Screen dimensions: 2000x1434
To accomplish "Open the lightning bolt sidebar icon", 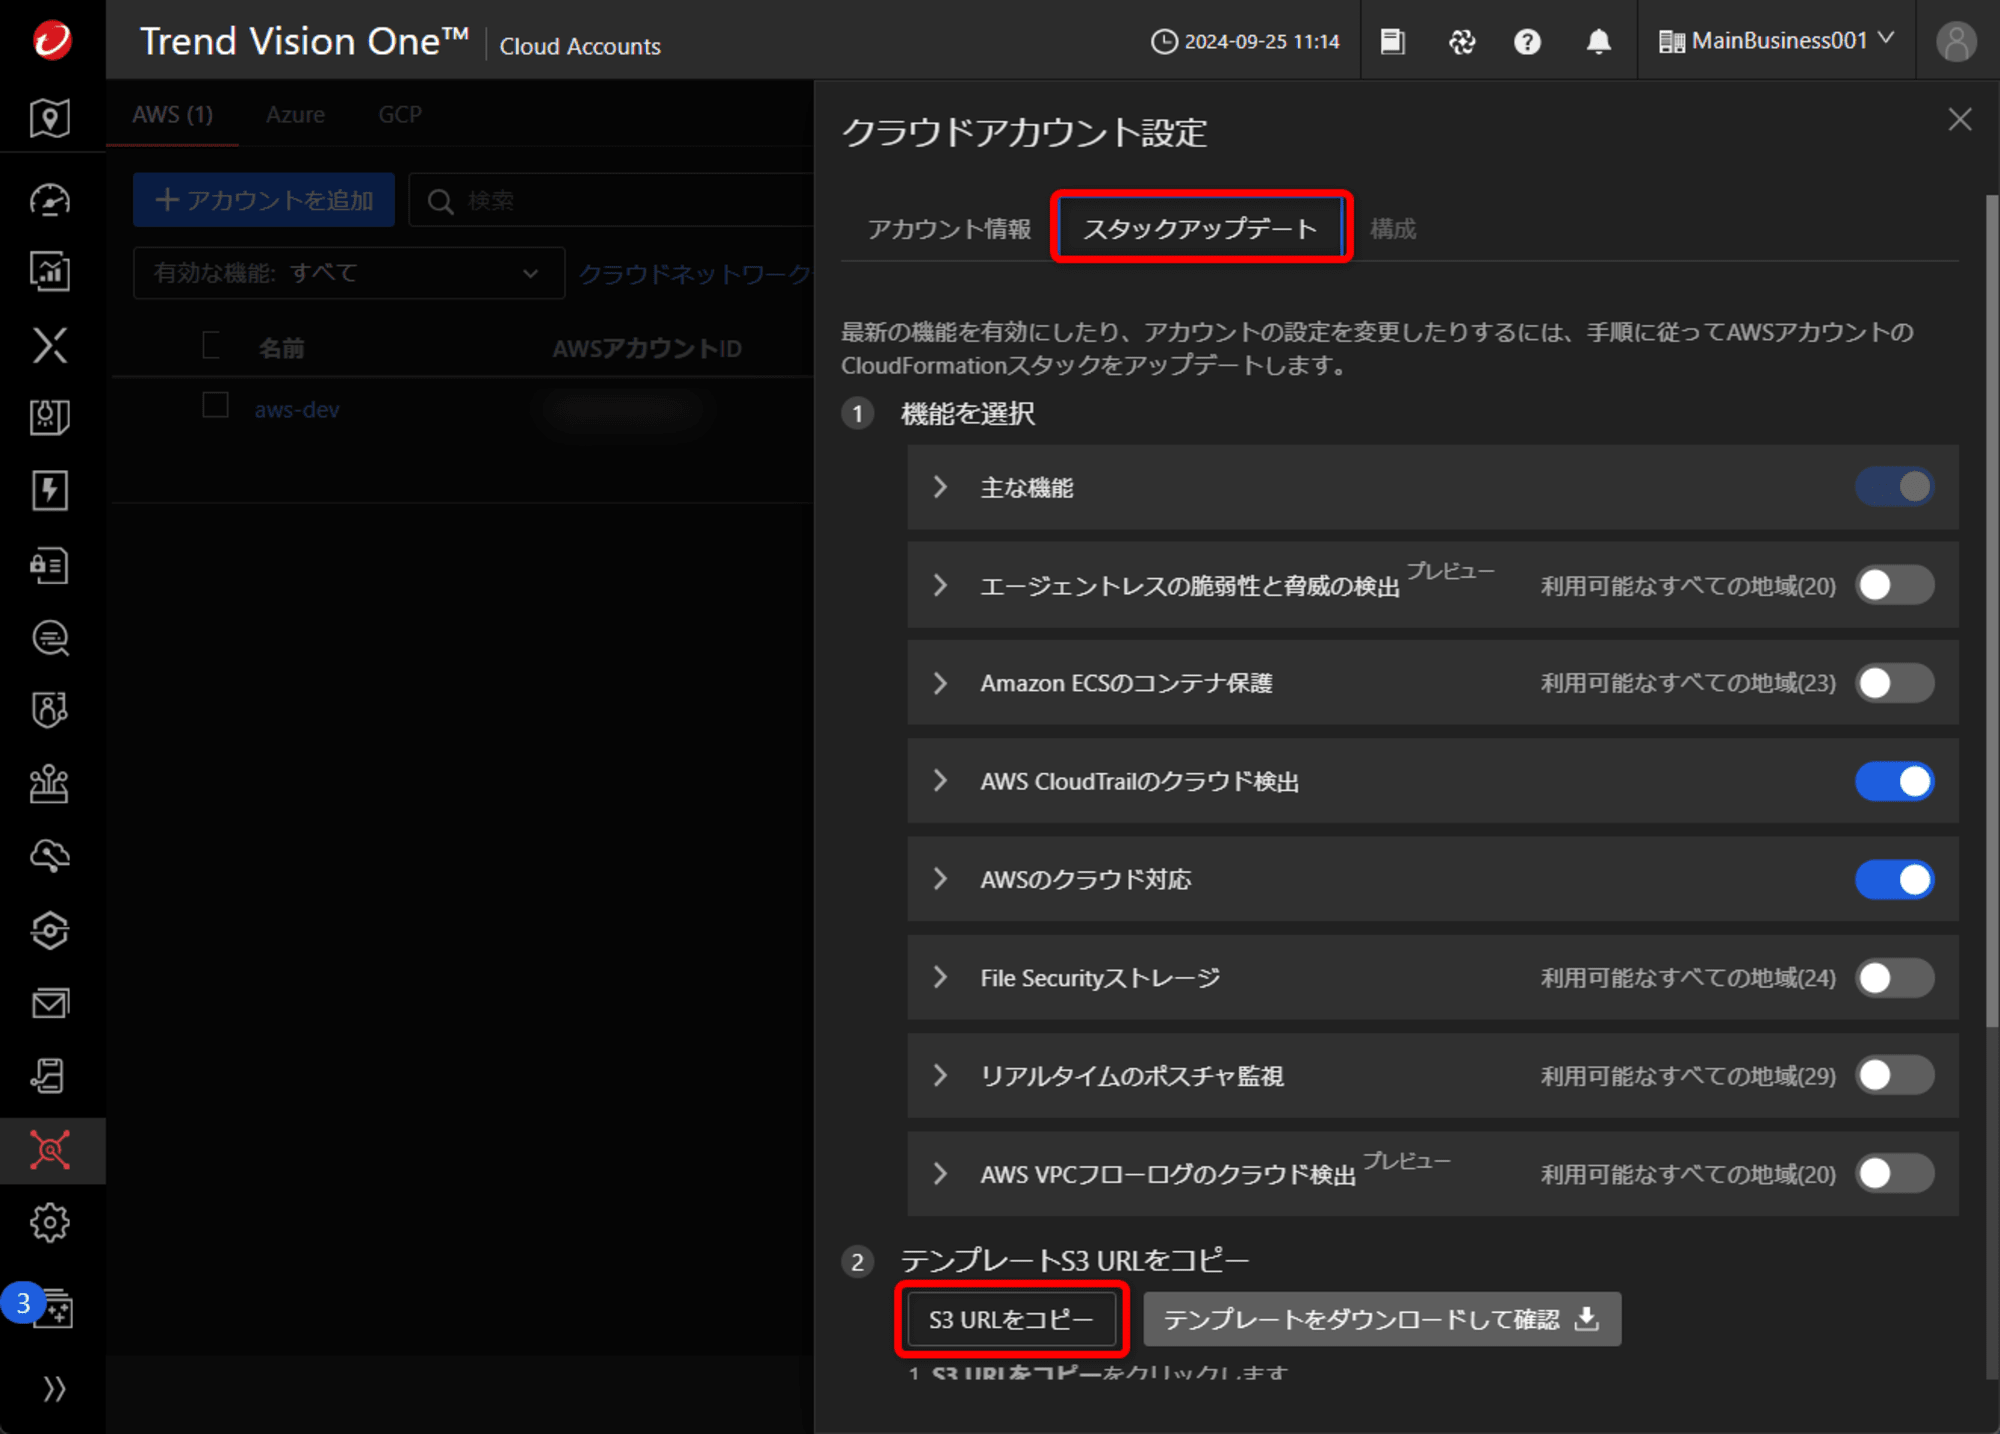I will click(50, 490).
